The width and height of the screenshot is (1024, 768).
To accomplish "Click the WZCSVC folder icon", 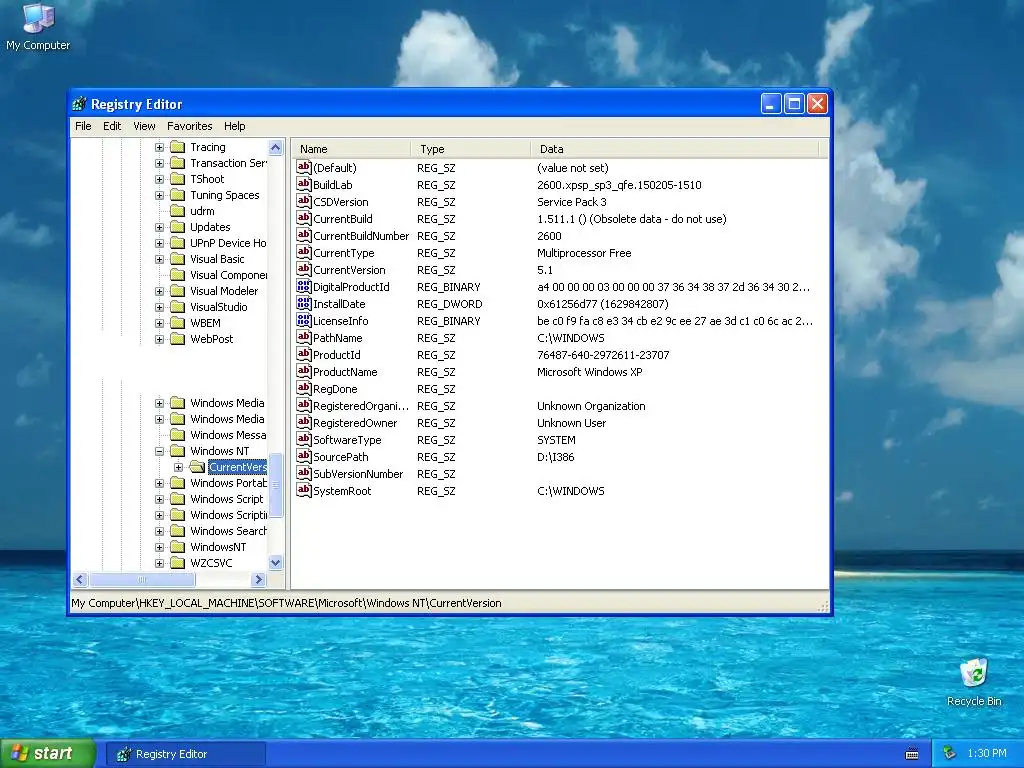I will coord(178,563).
